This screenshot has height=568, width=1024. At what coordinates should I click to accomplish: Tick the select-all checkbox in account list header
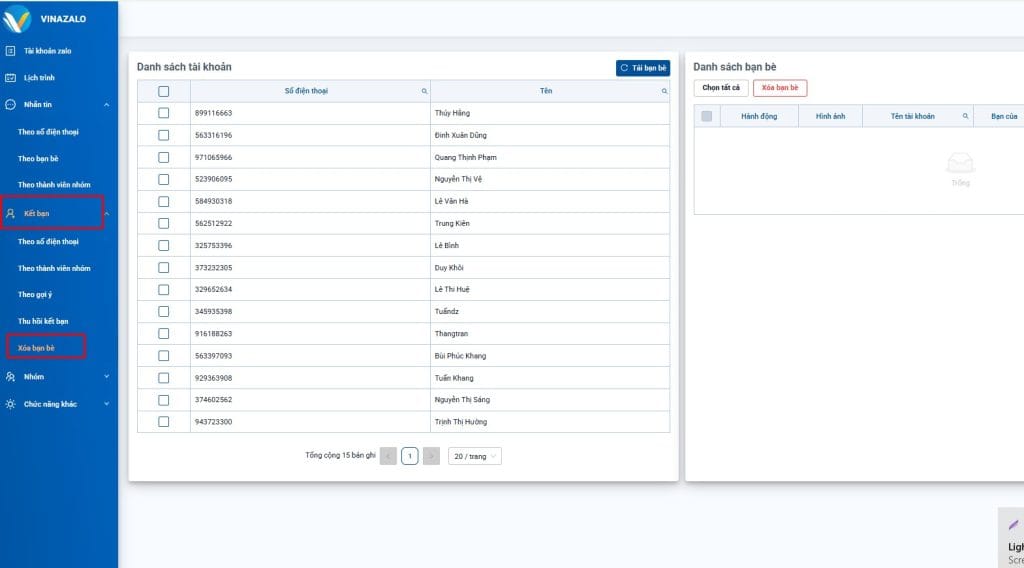[164, 91]
